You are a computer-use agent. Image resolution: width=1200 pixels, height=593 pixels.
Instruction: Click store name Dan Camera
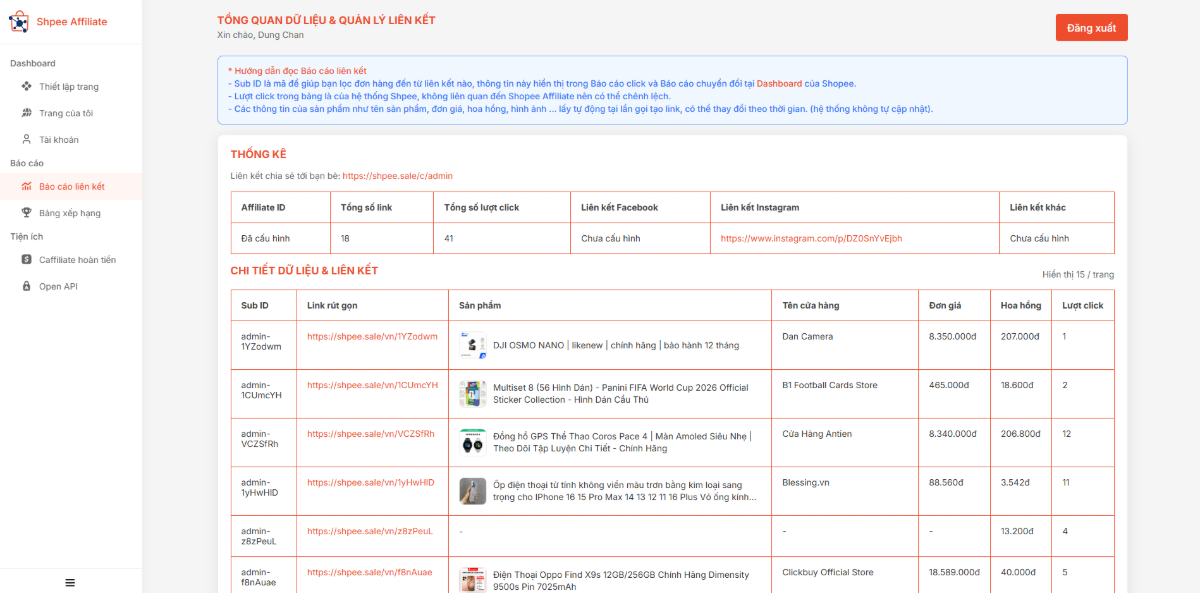[x=807, y=337]
